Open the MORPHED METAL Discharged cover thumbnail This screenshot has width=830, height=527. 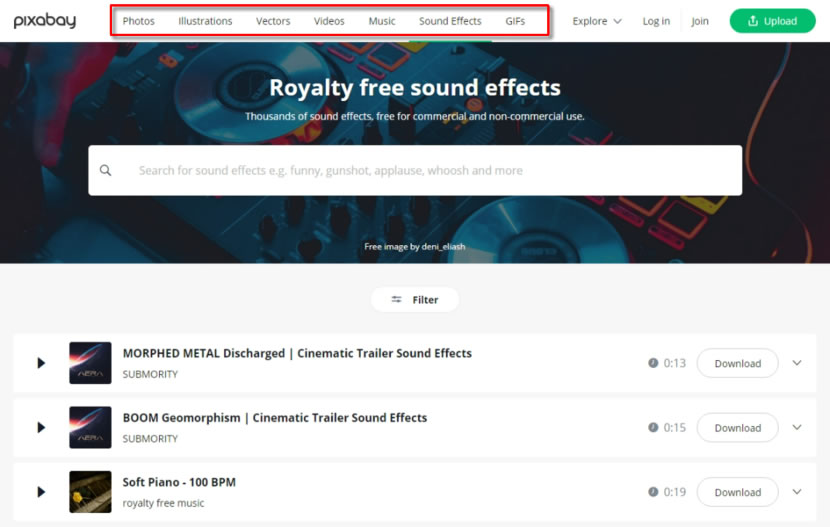[x=91, y=363]
